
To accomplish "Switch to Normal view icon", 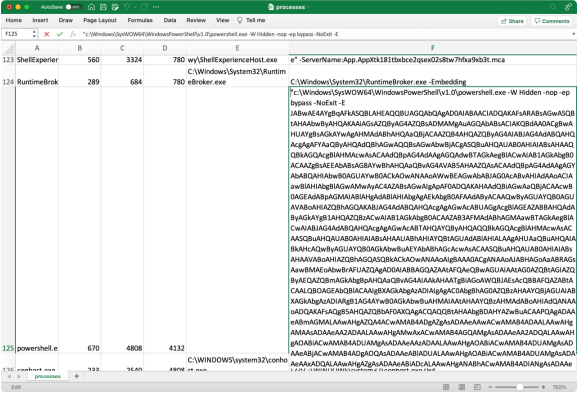I will 446,387.
